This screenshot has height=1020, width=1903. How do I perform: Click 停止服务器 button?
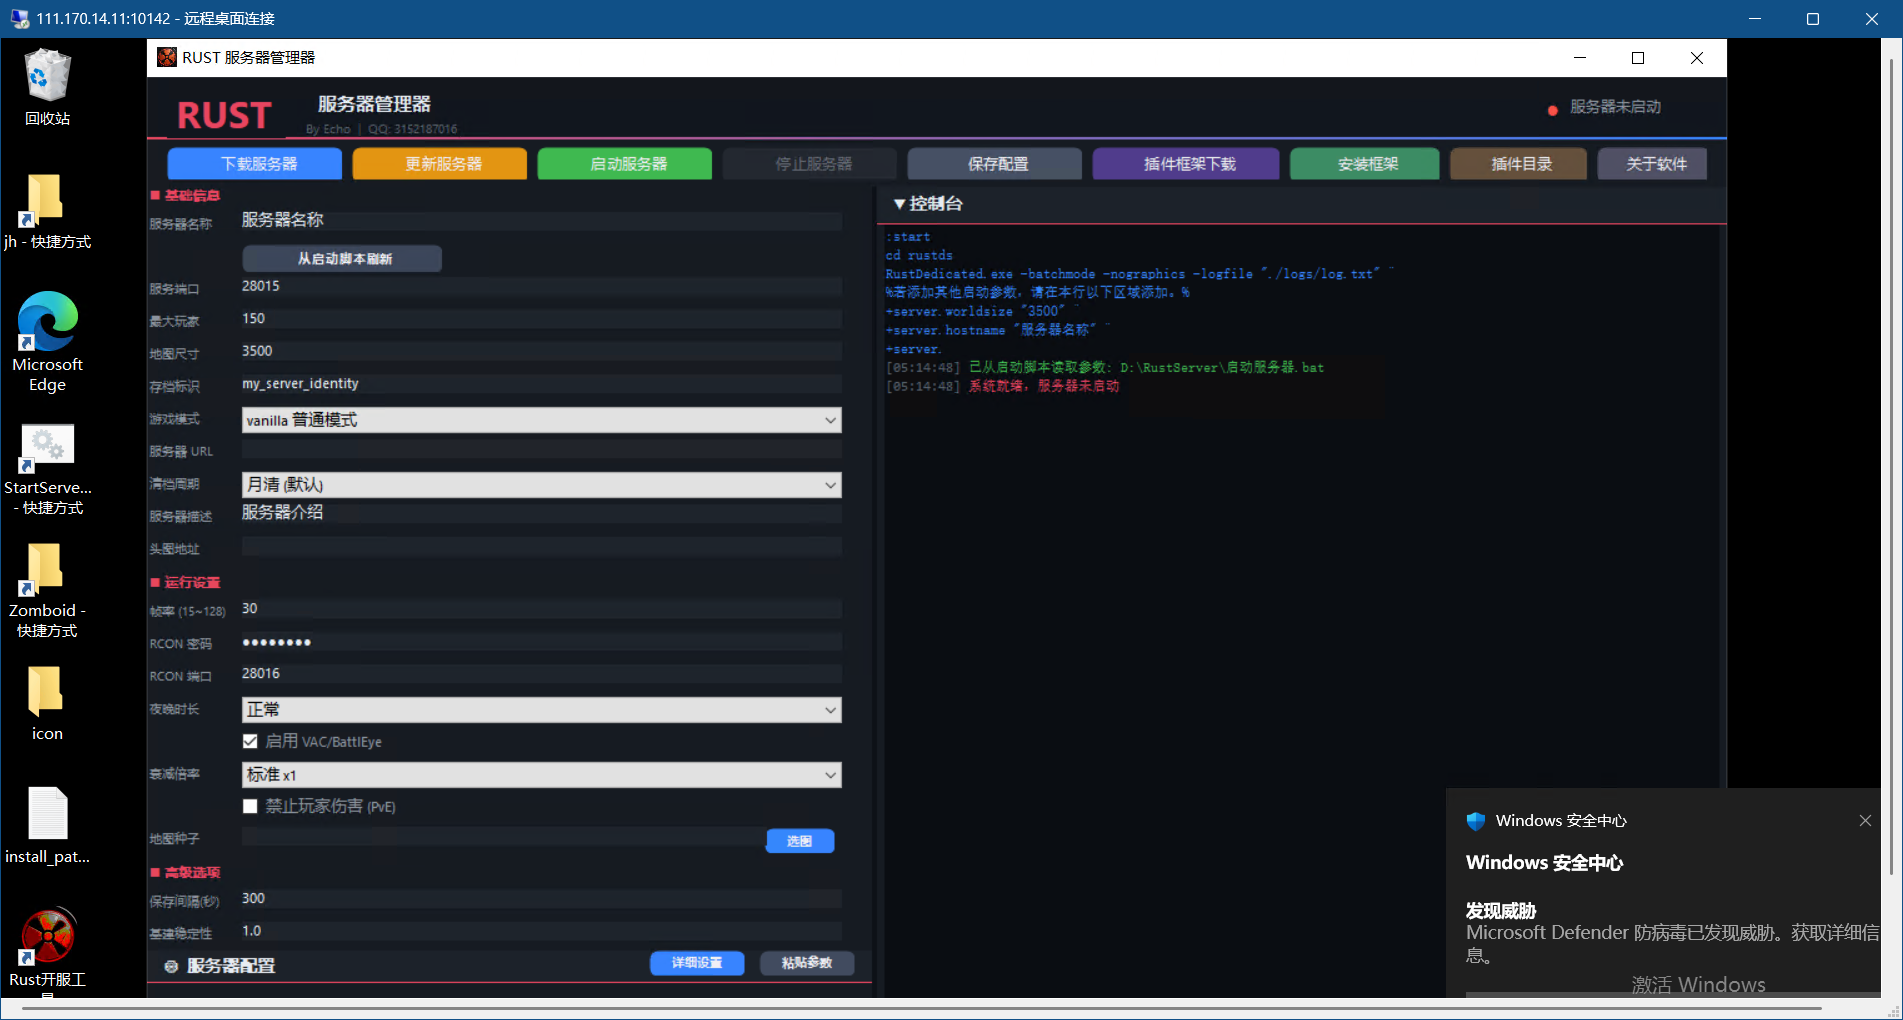[x=810, y=164]
